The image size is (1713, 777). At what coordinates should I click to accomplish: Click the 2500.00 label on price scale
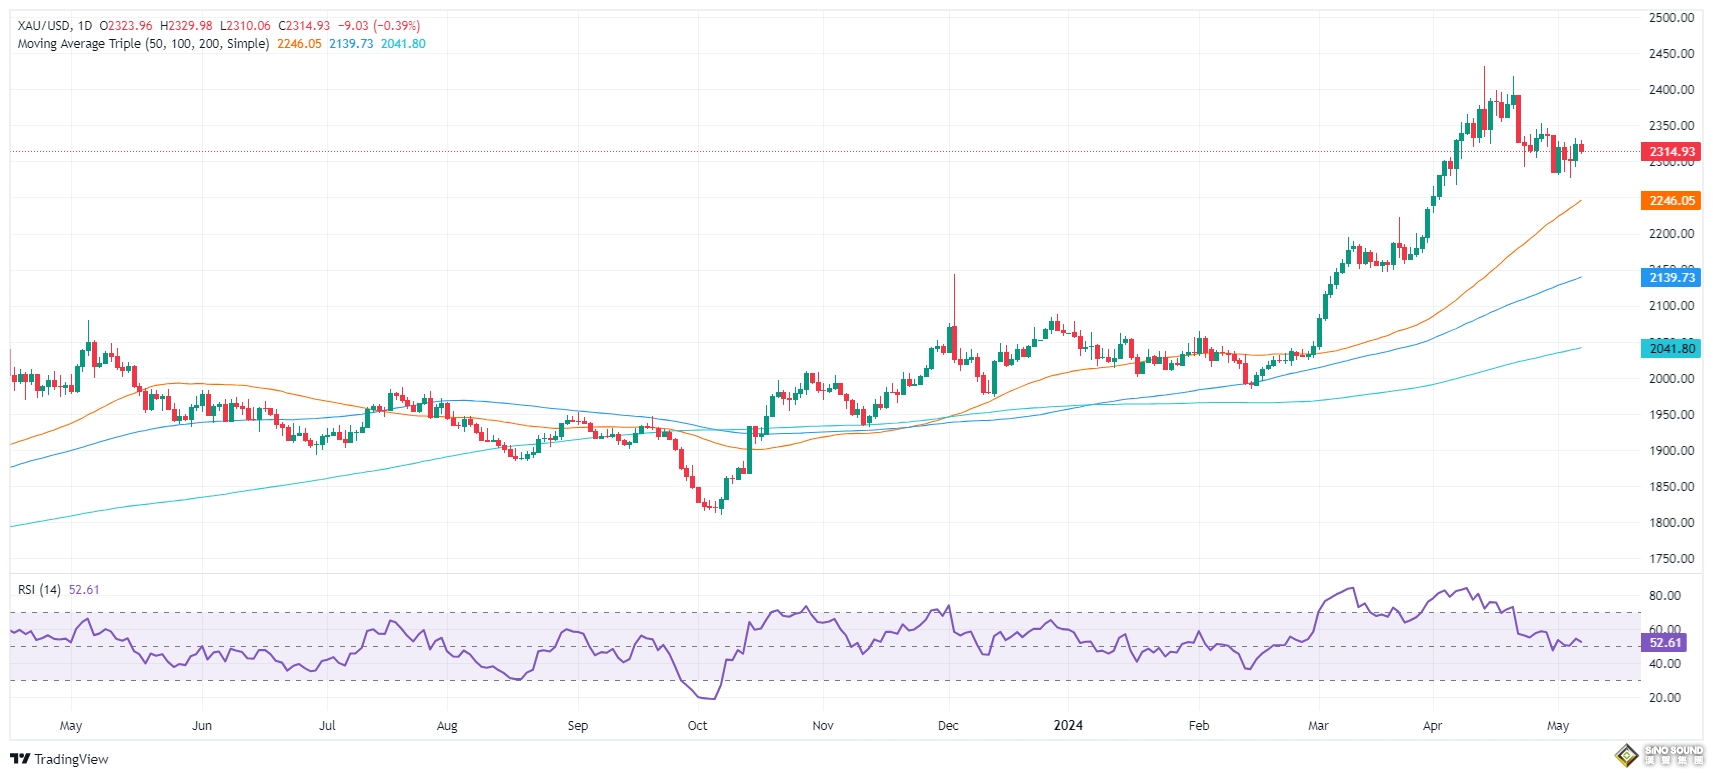pos(1671,18)
